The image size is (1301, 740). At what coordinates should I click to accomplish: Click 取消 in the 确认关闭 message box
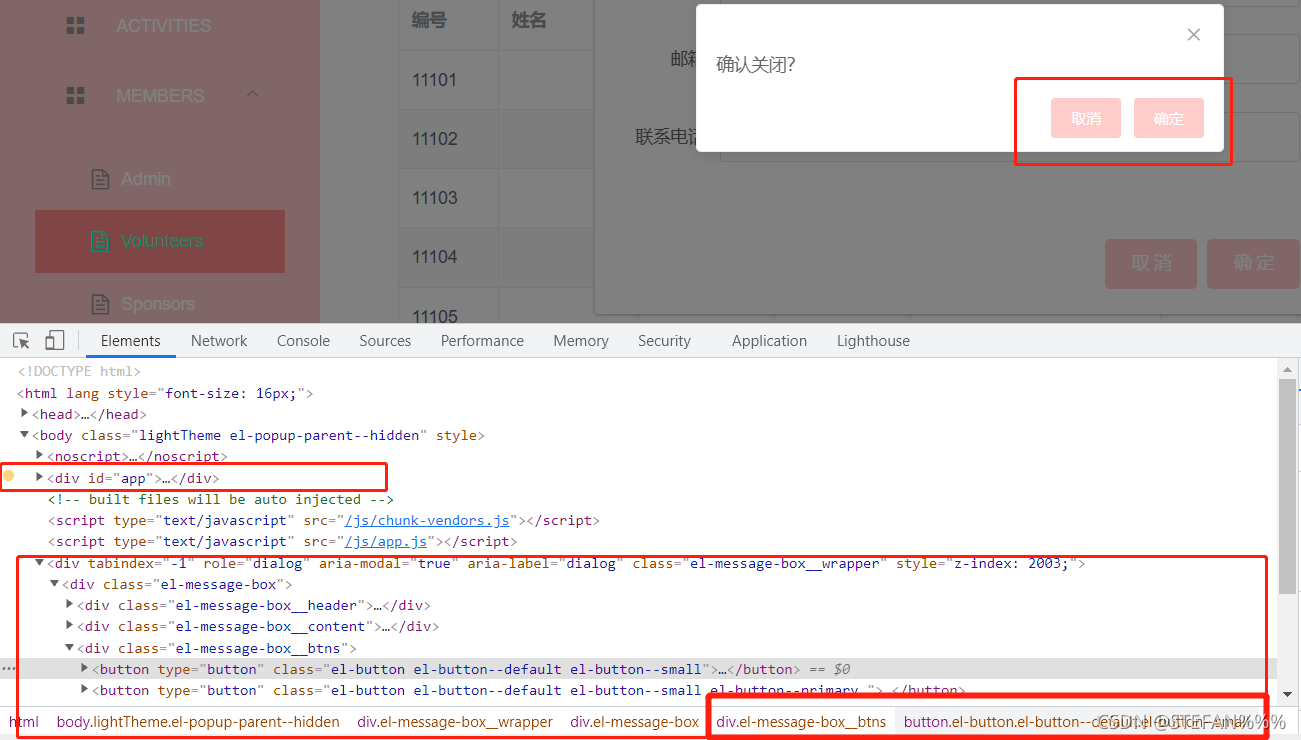click(x=1086, y=118)
